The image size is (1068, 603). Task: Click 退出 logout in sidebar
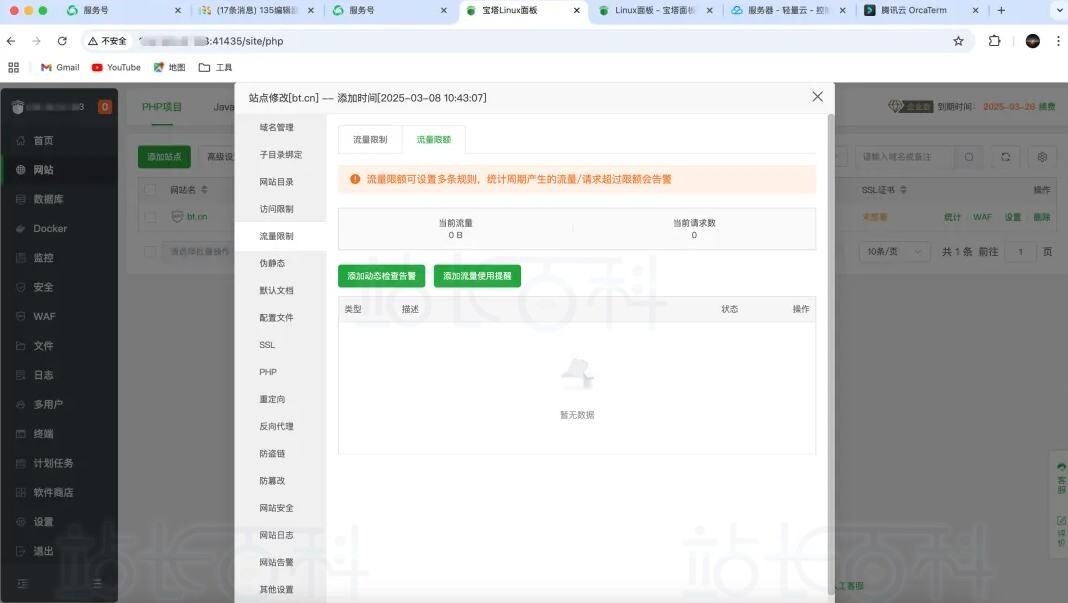pyautogui.click(x=44, y=551)
